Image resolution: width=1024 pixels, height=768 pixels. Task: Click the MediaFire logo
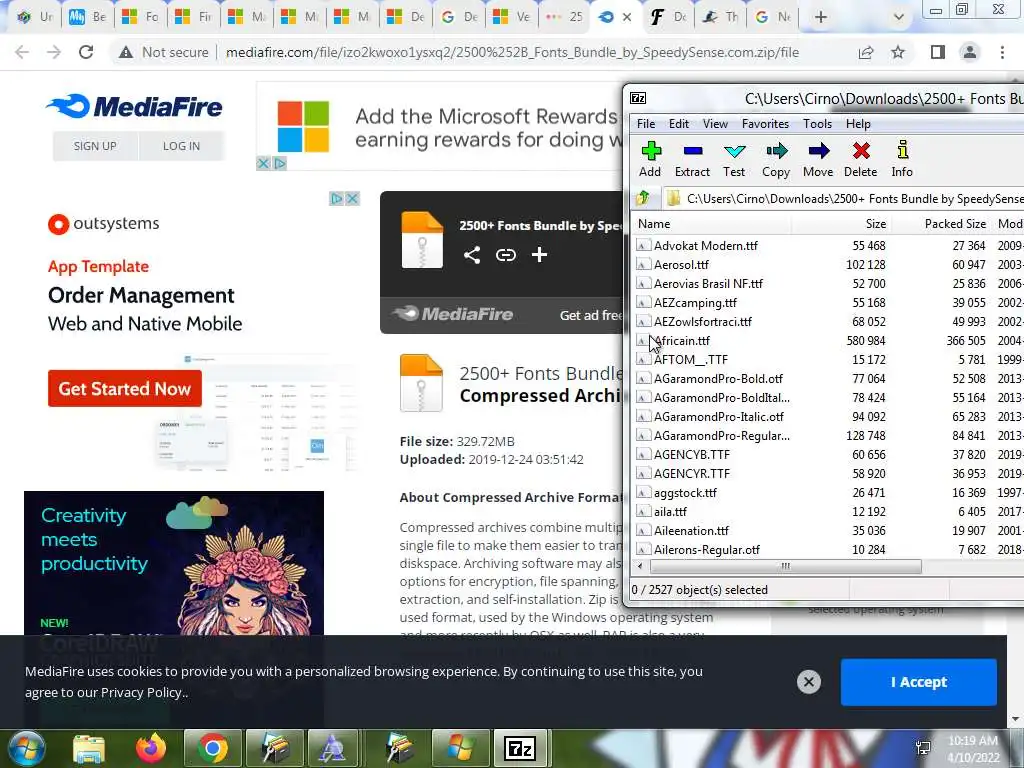[x=135, y=106]
